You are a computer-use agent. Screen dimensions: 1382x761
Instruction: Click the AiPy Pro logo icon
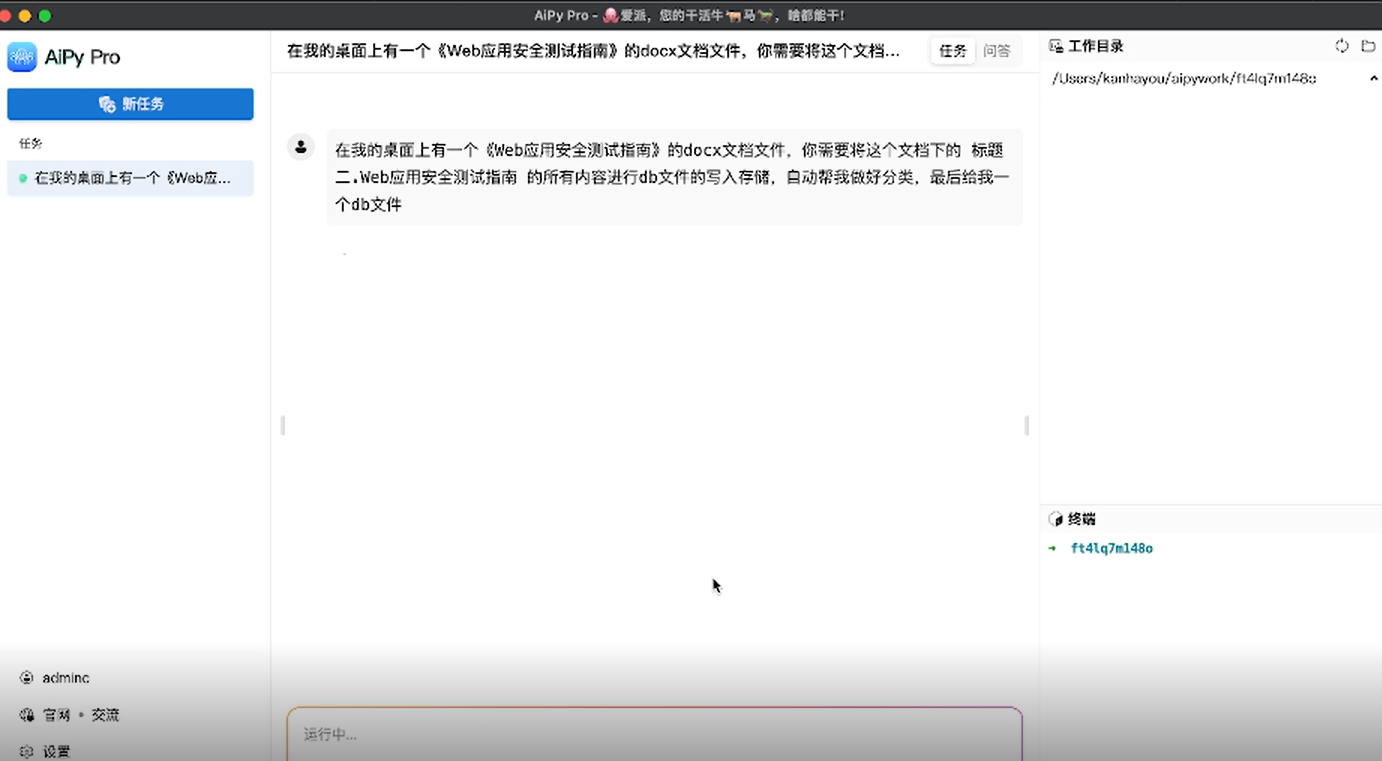point(22,57)
